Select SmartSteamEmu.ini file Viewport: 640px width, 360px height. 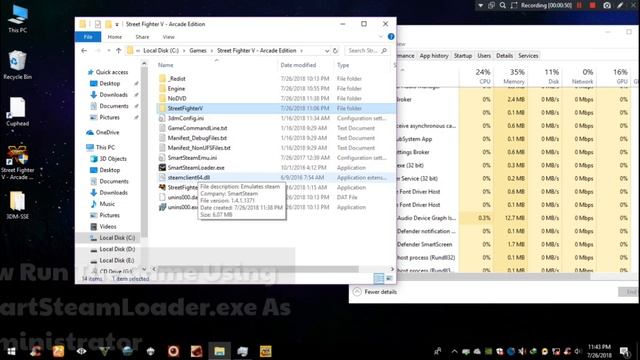click(192, 158)
